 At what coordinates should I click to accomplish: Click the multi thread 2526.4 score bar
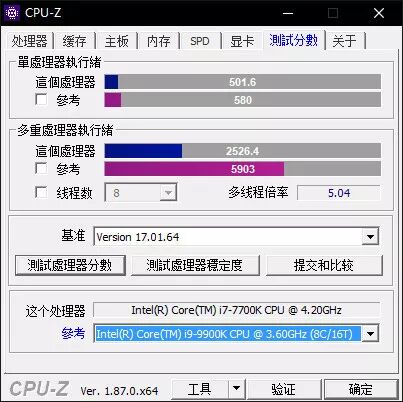[x=243, y=151]
